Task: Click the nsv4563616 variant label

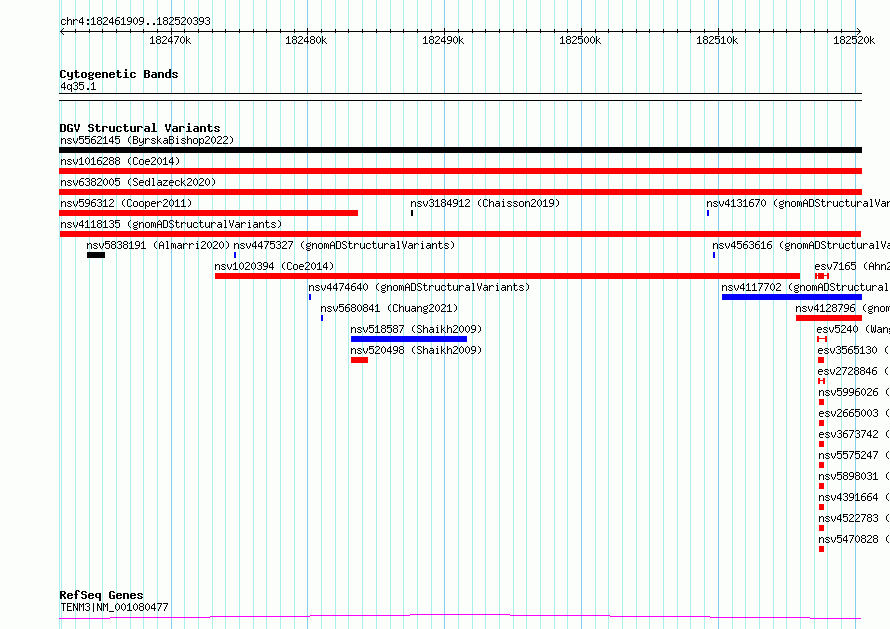Action: tap(800, 245)
